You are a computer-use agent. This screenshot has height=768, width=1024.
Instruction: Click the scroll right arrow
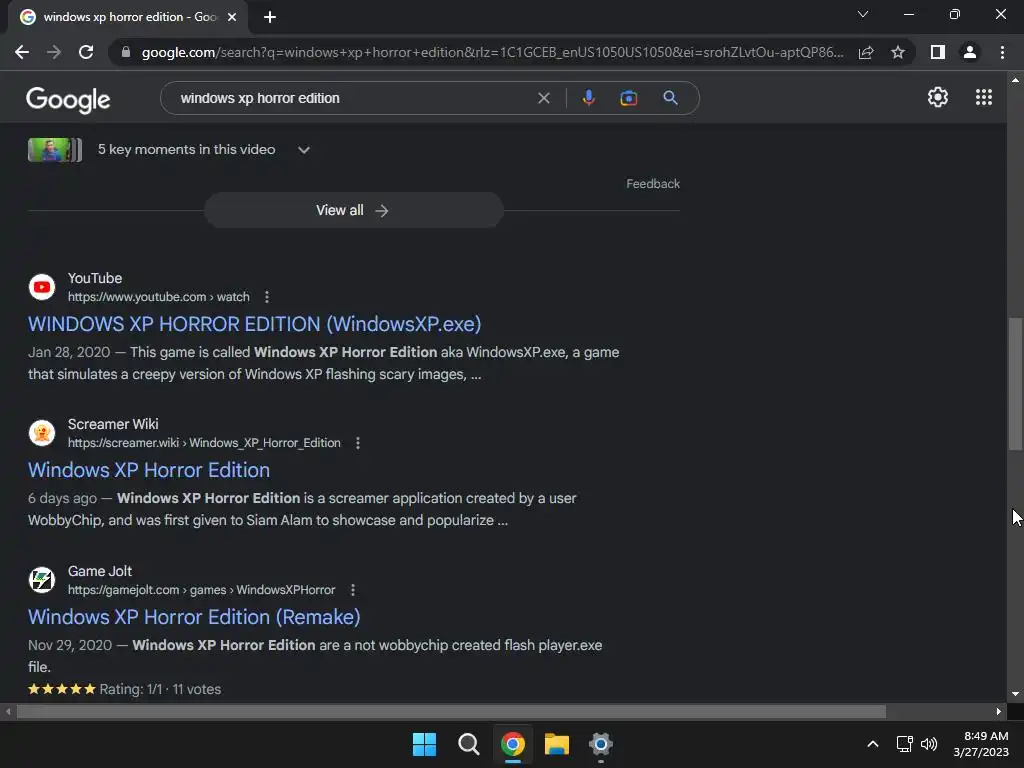999,712
